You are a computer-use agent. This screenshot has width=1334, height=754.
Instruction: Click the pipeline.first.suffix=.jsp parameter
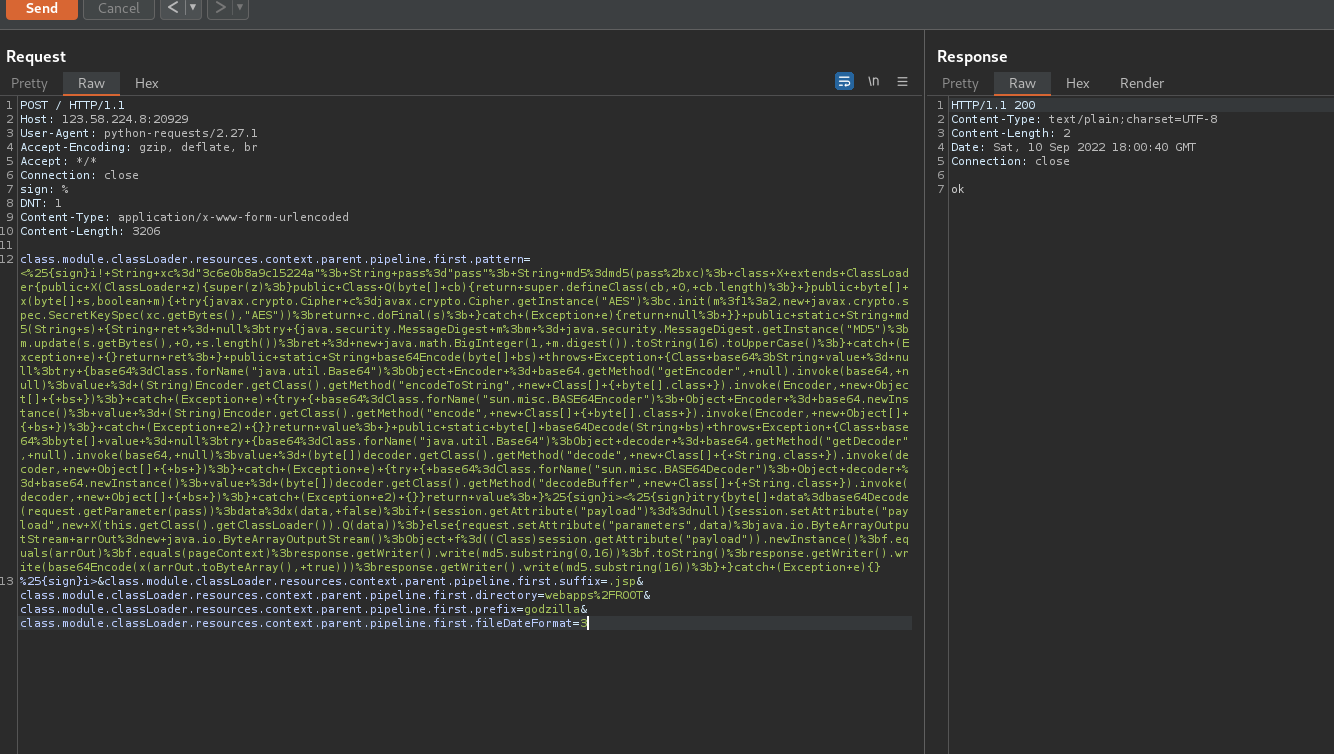click(372, 581)
